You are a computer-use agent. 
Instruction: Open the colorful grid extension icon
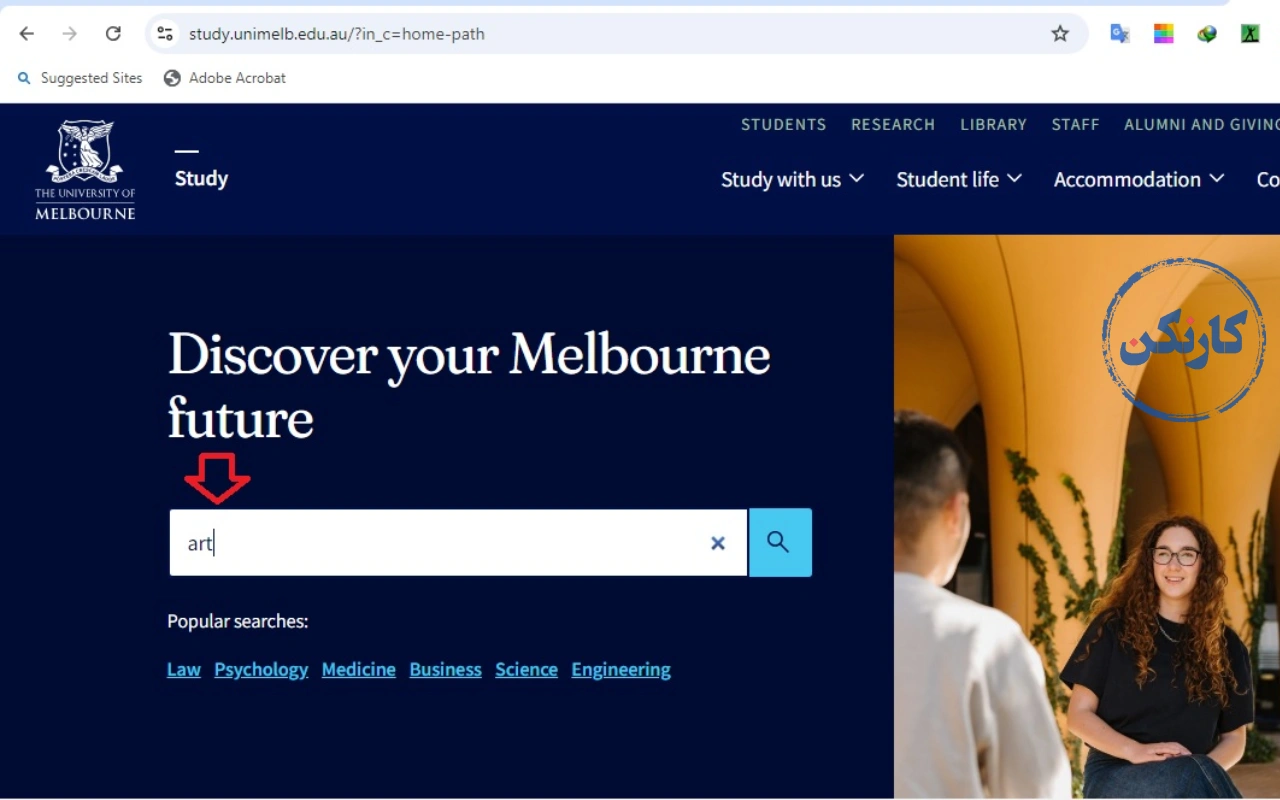pyautogui.click(x=1163, y=34)
